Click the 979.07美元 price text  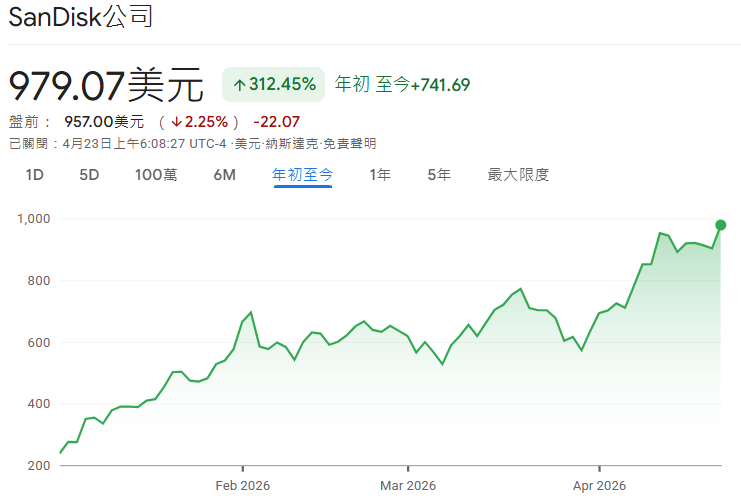106,86
